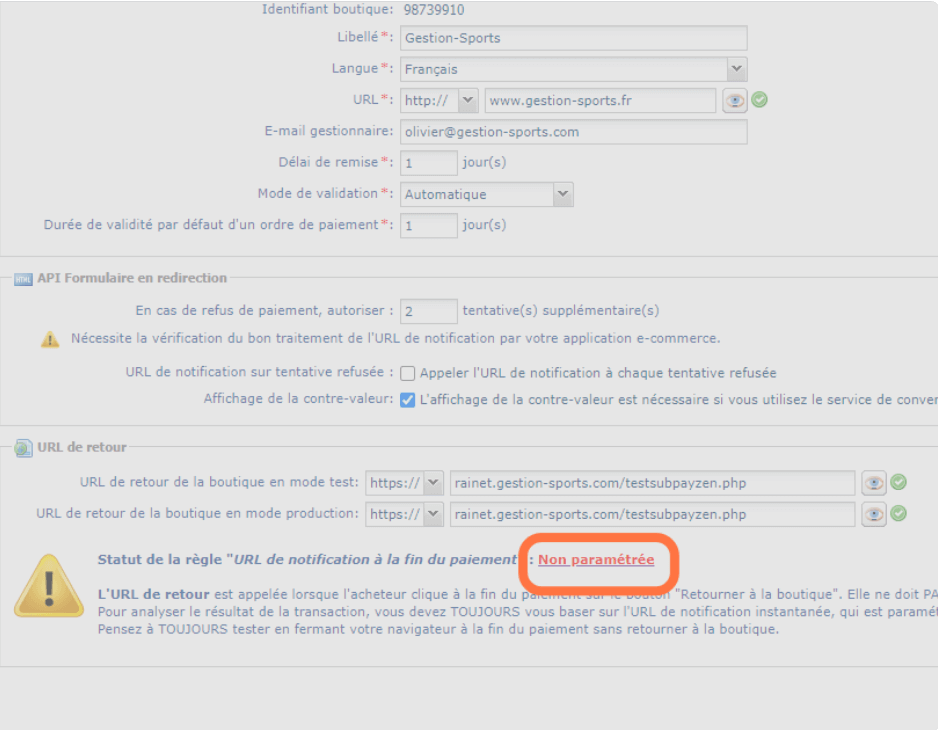Click eye icon for production mode return URL

click(874, 514)
